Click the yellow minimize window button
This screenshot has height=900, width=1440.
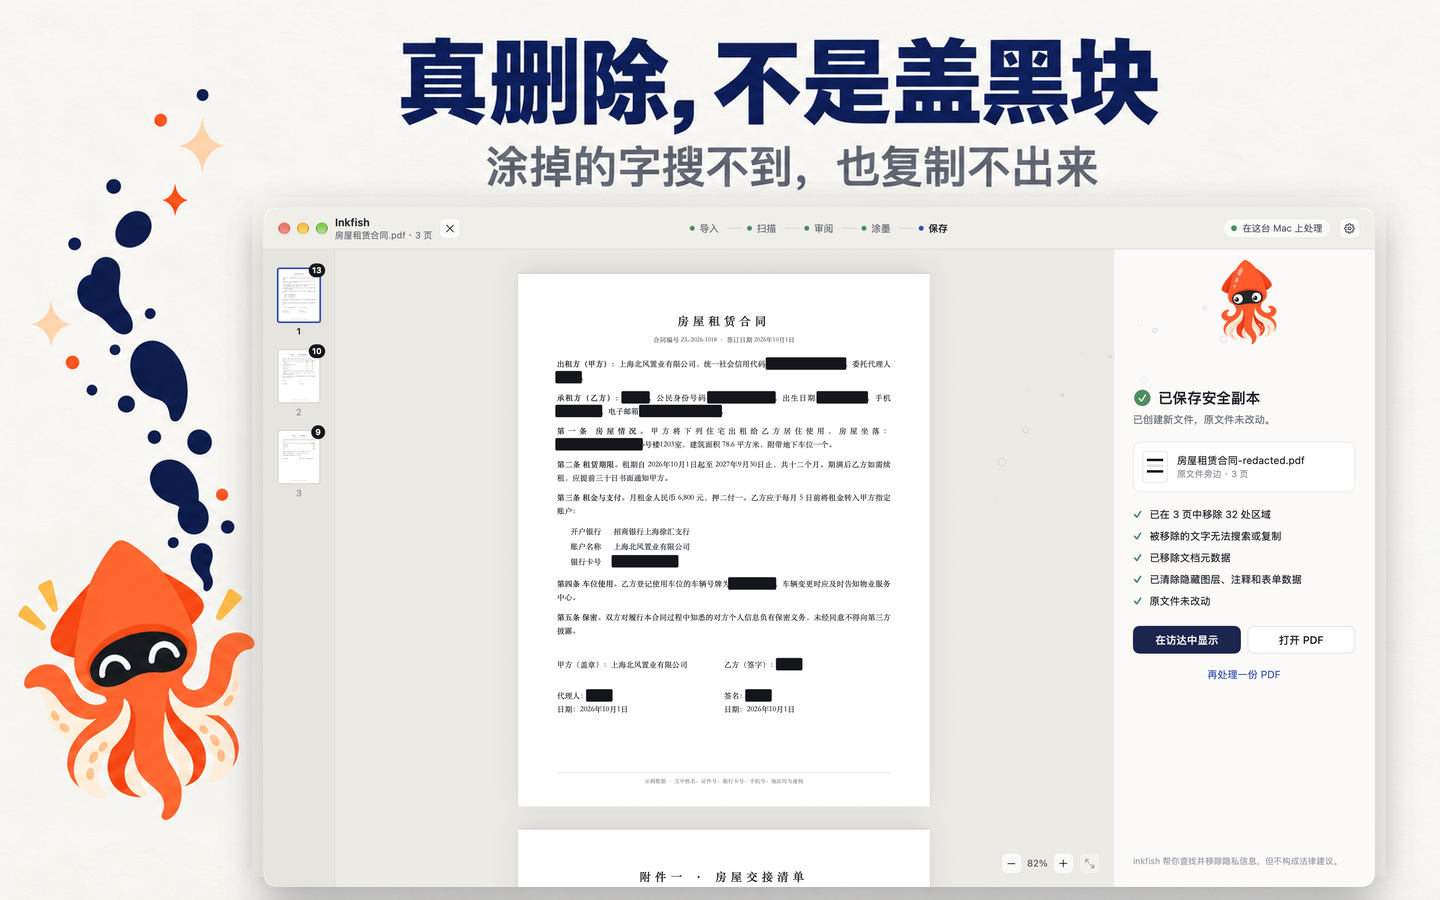tap(303, 228)
